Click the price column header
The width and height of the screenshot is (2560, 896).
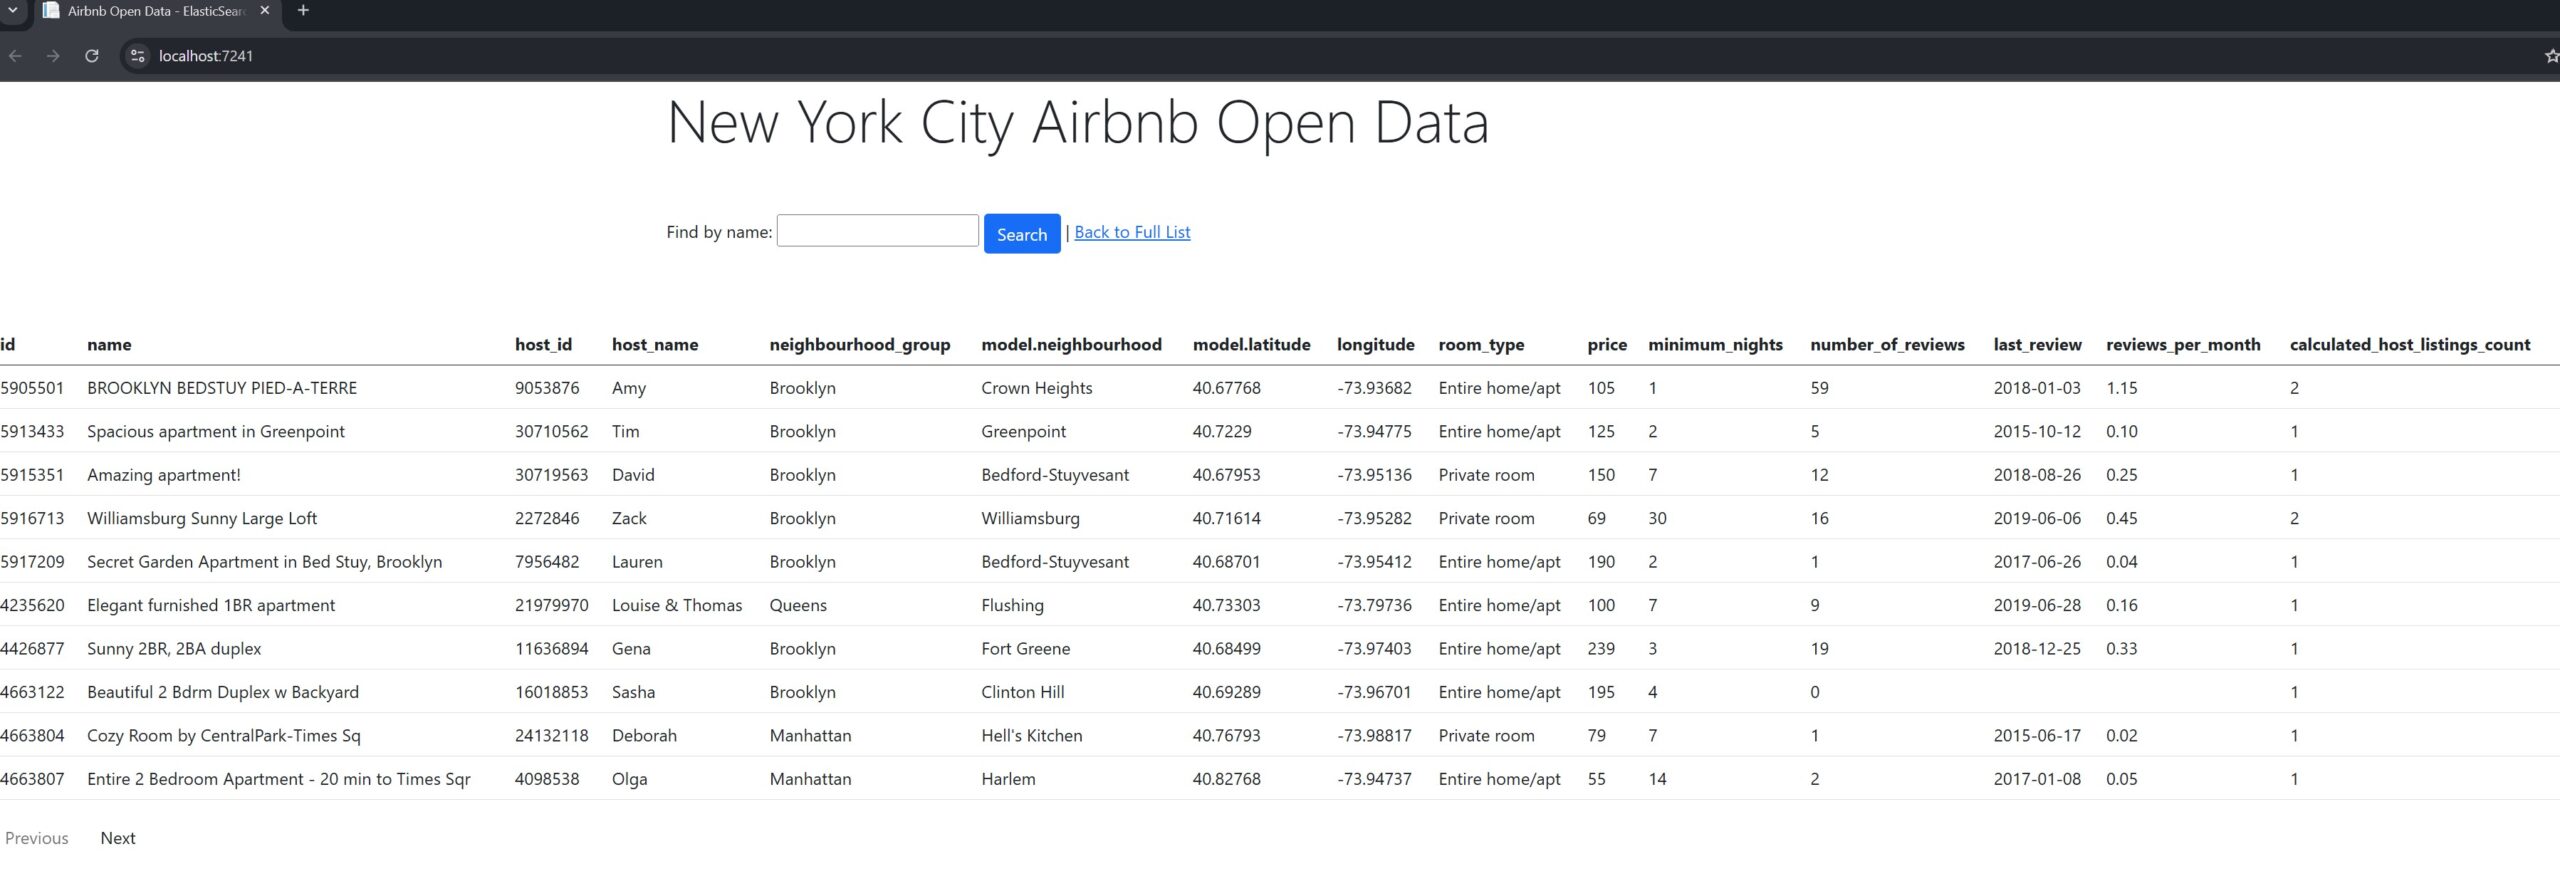[x=1607, y=344]
